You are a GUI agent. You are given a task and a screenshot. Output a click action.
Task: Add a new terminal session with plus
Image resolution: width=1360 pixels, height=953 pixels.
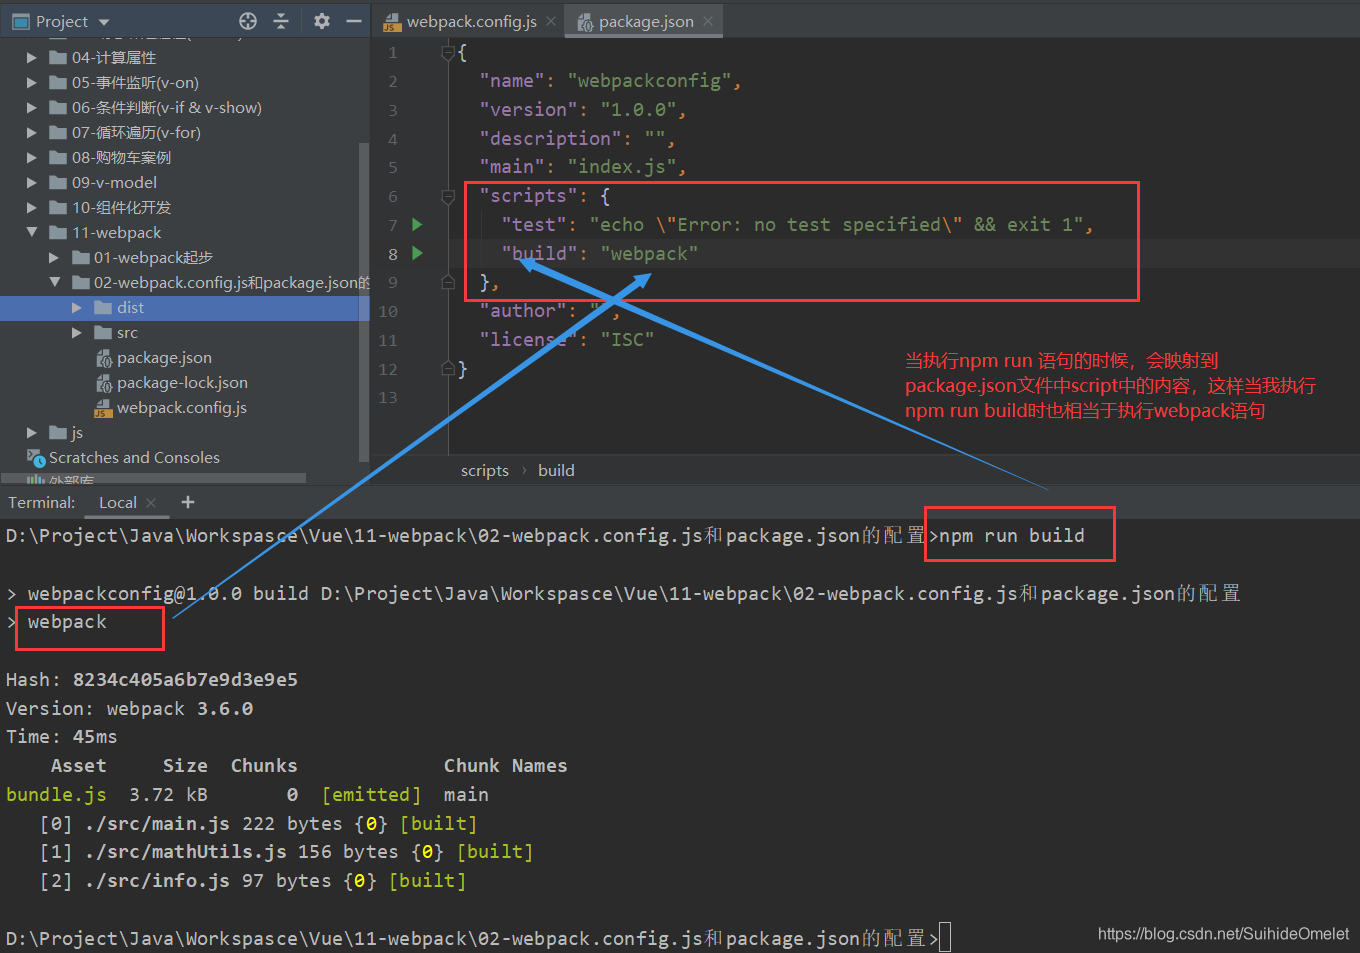[188, 502]
